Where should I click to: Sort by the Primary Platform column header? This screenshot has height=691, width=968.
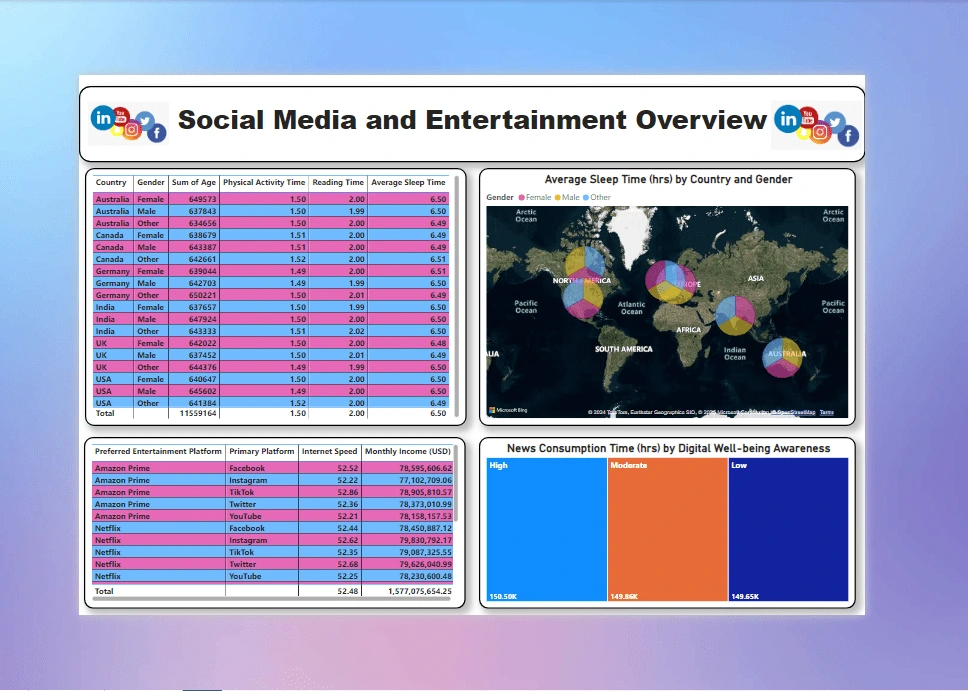(x=262, y=451)
